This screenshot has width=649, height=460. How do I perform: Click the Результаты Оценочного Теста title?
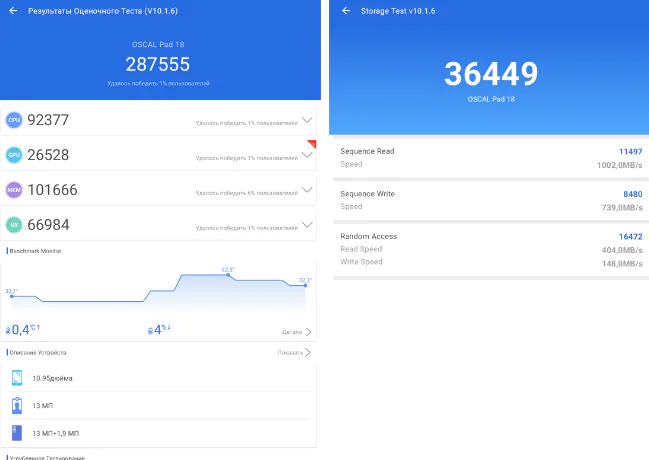click(x=103, y=11)
